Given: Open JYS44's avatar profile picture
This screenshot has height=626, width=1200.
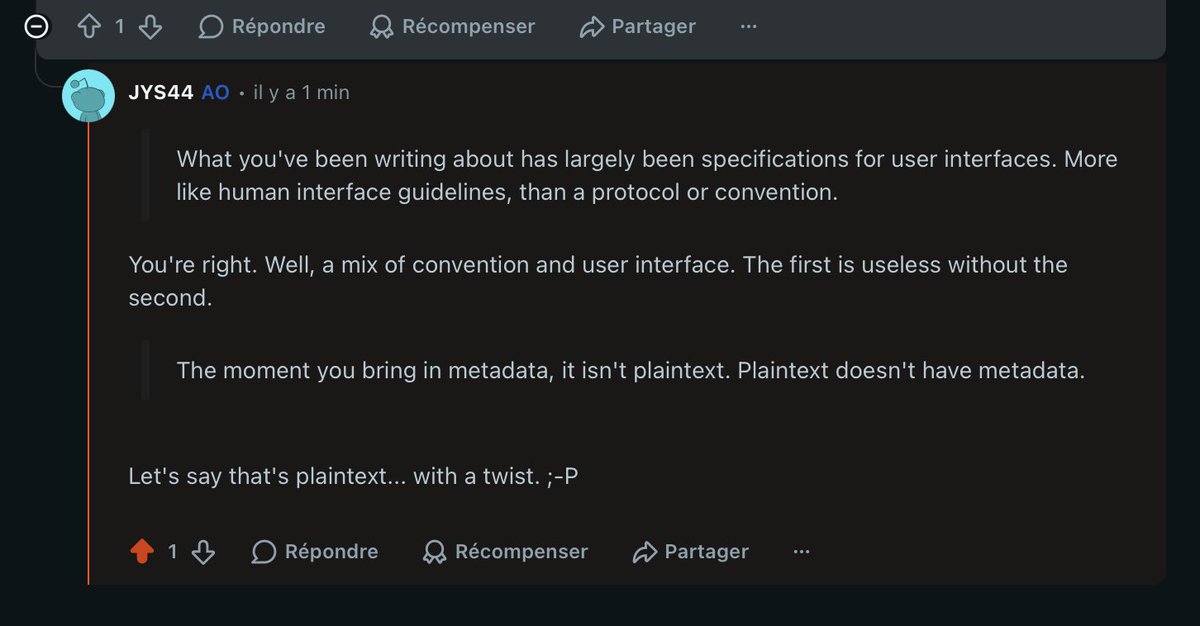Looking at the screenshot, I should [87, 96].
